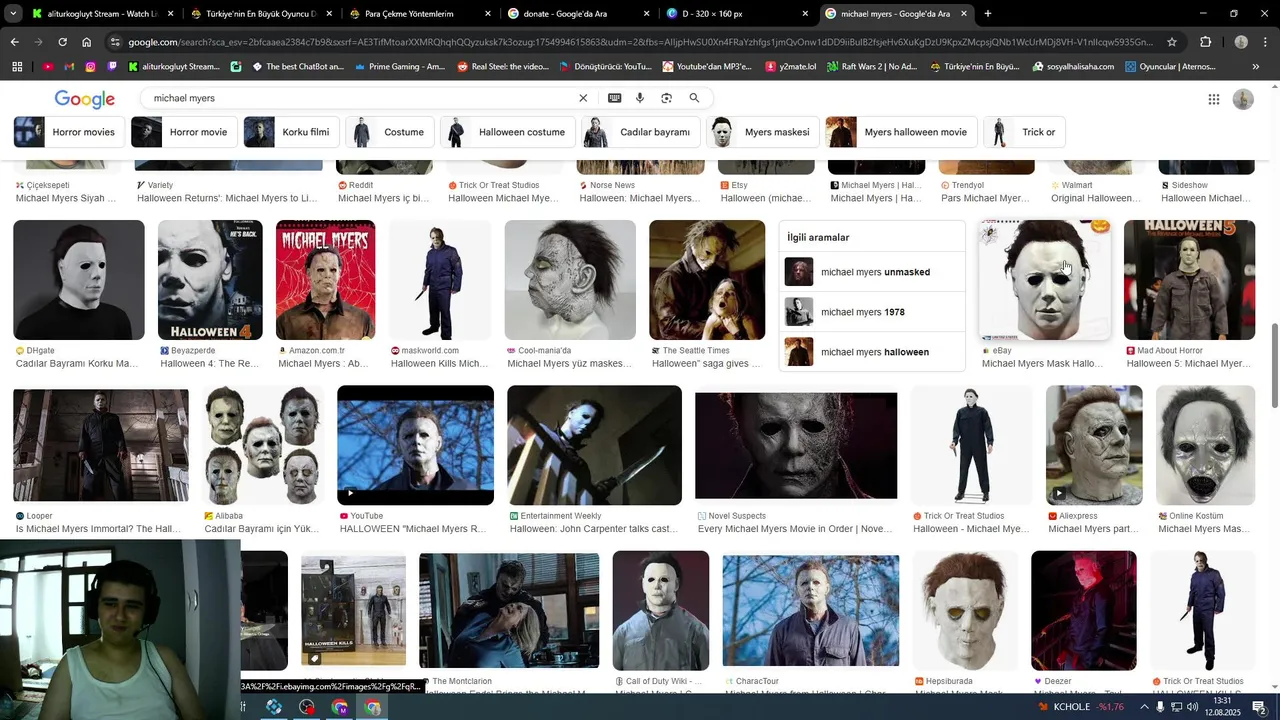1280x720 pixels.
Task: Open the tab search dropdown arrow
Action: click(x=11, y=14)
